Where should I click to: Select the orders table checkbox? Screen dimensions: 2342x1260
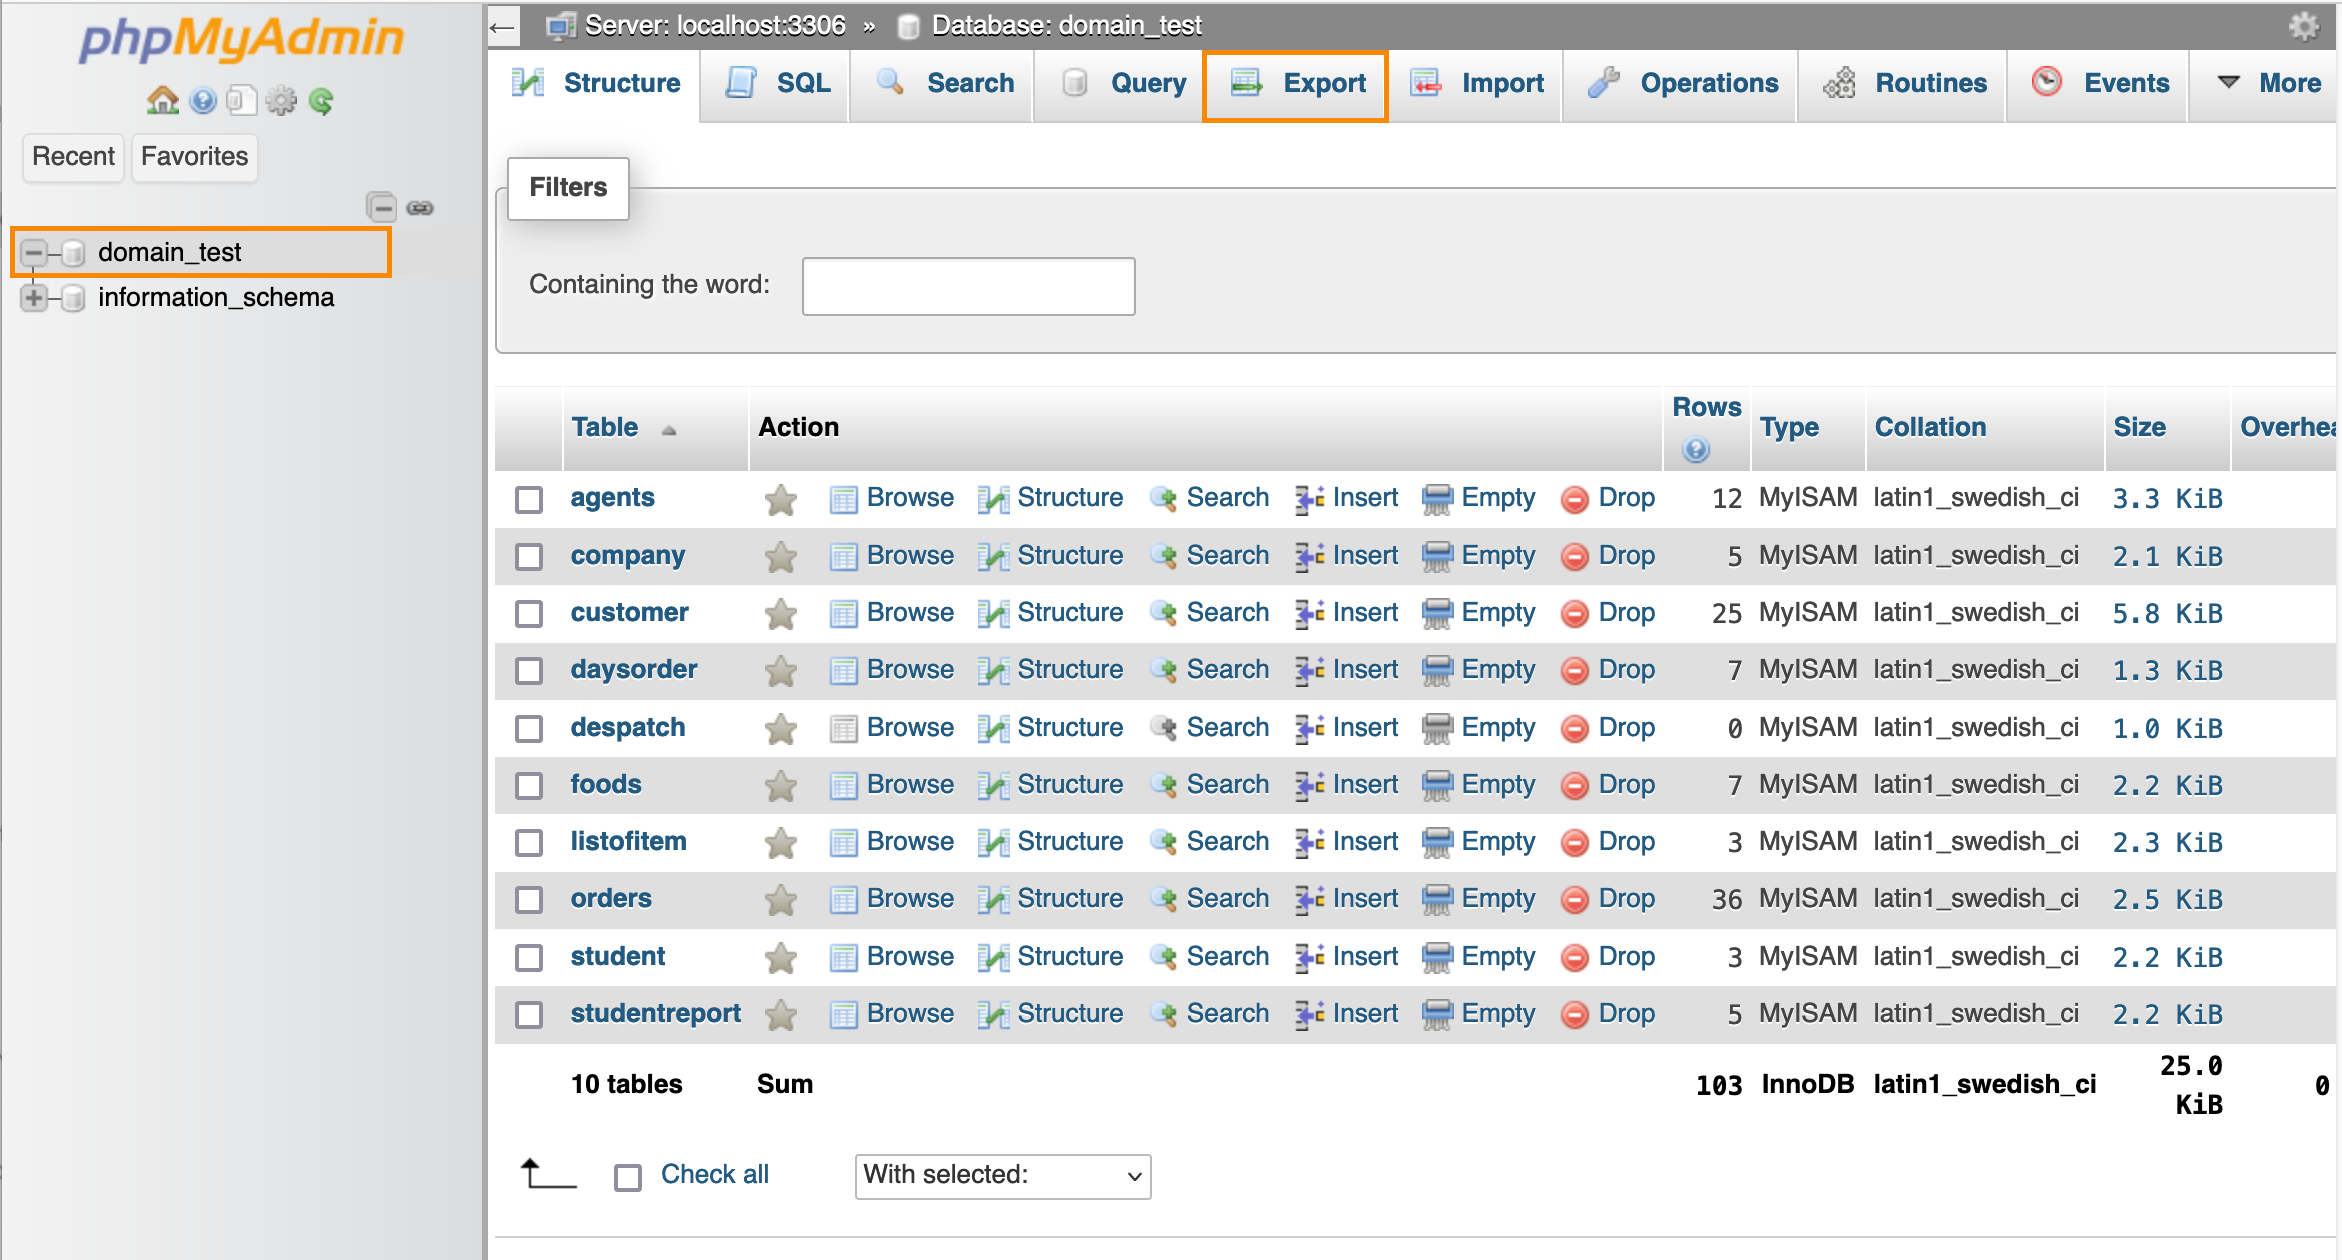(x=529, y=900)
